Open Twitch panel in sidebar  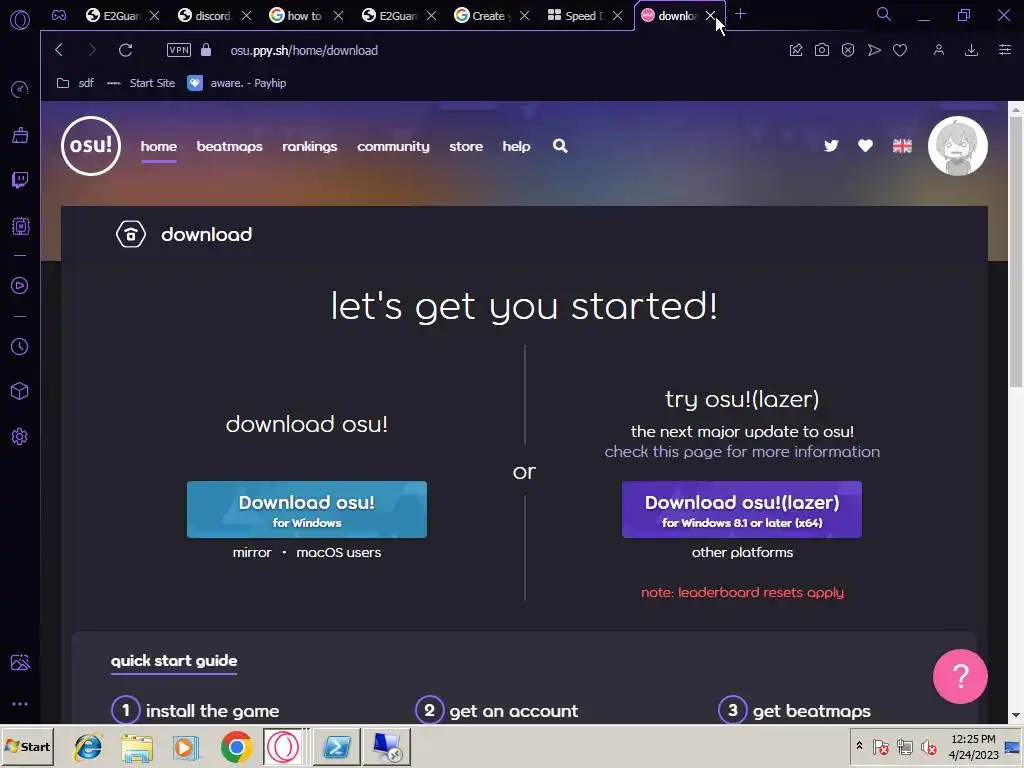coord(20,180)
